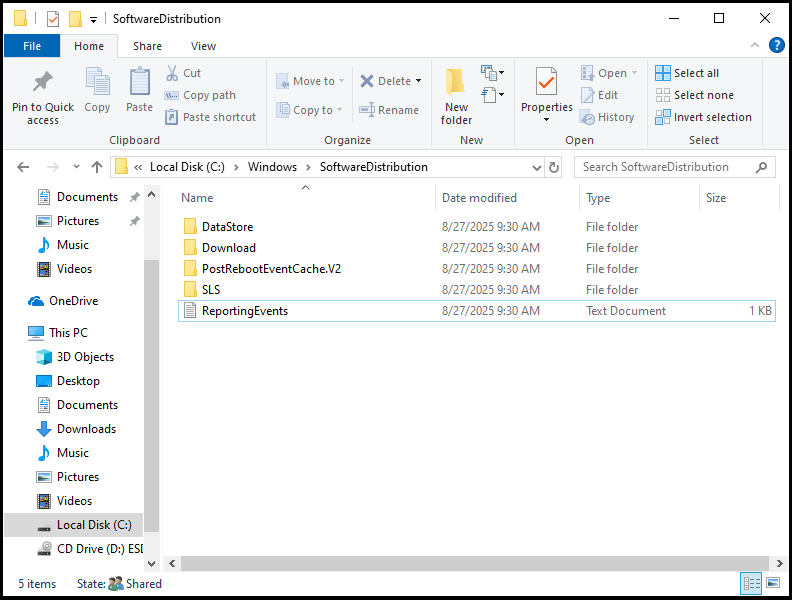The height and width of the screenshot is (600, 792).
Task: Open Desktop in navigation pane
Action: click(68, 381)
